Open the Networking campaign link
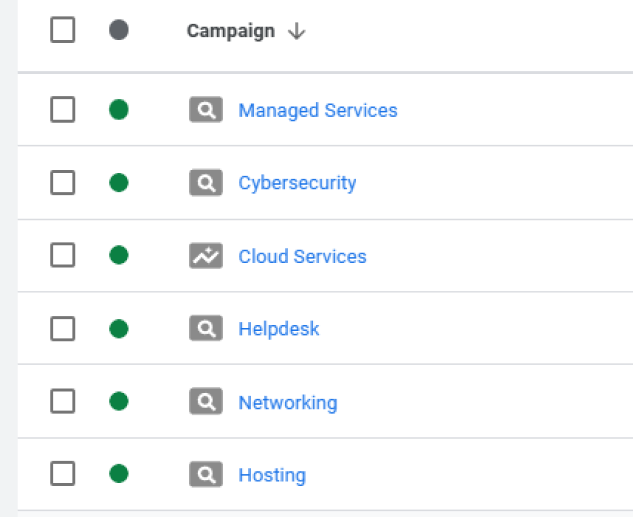 tap(287, 402)
